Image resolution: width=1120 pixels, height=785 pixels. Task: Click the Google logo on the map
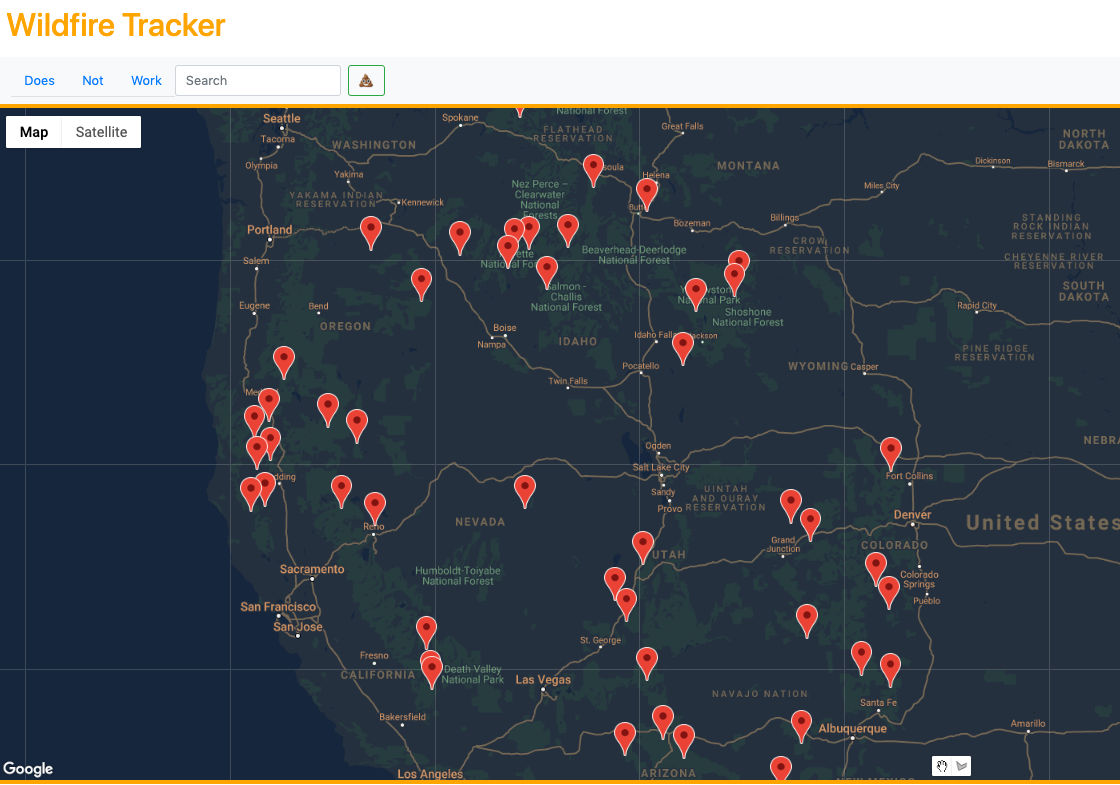click(x=28, y=769)
